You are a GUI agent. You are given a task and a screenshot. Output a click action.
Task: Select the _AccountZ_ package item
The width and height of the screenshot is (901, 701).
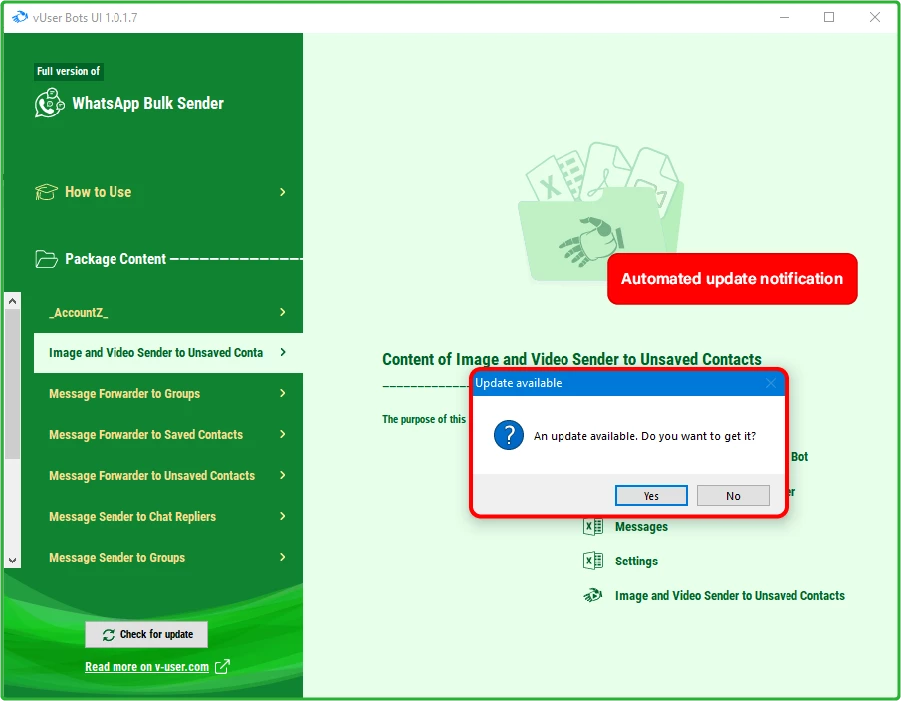click(x=168, y=312)
